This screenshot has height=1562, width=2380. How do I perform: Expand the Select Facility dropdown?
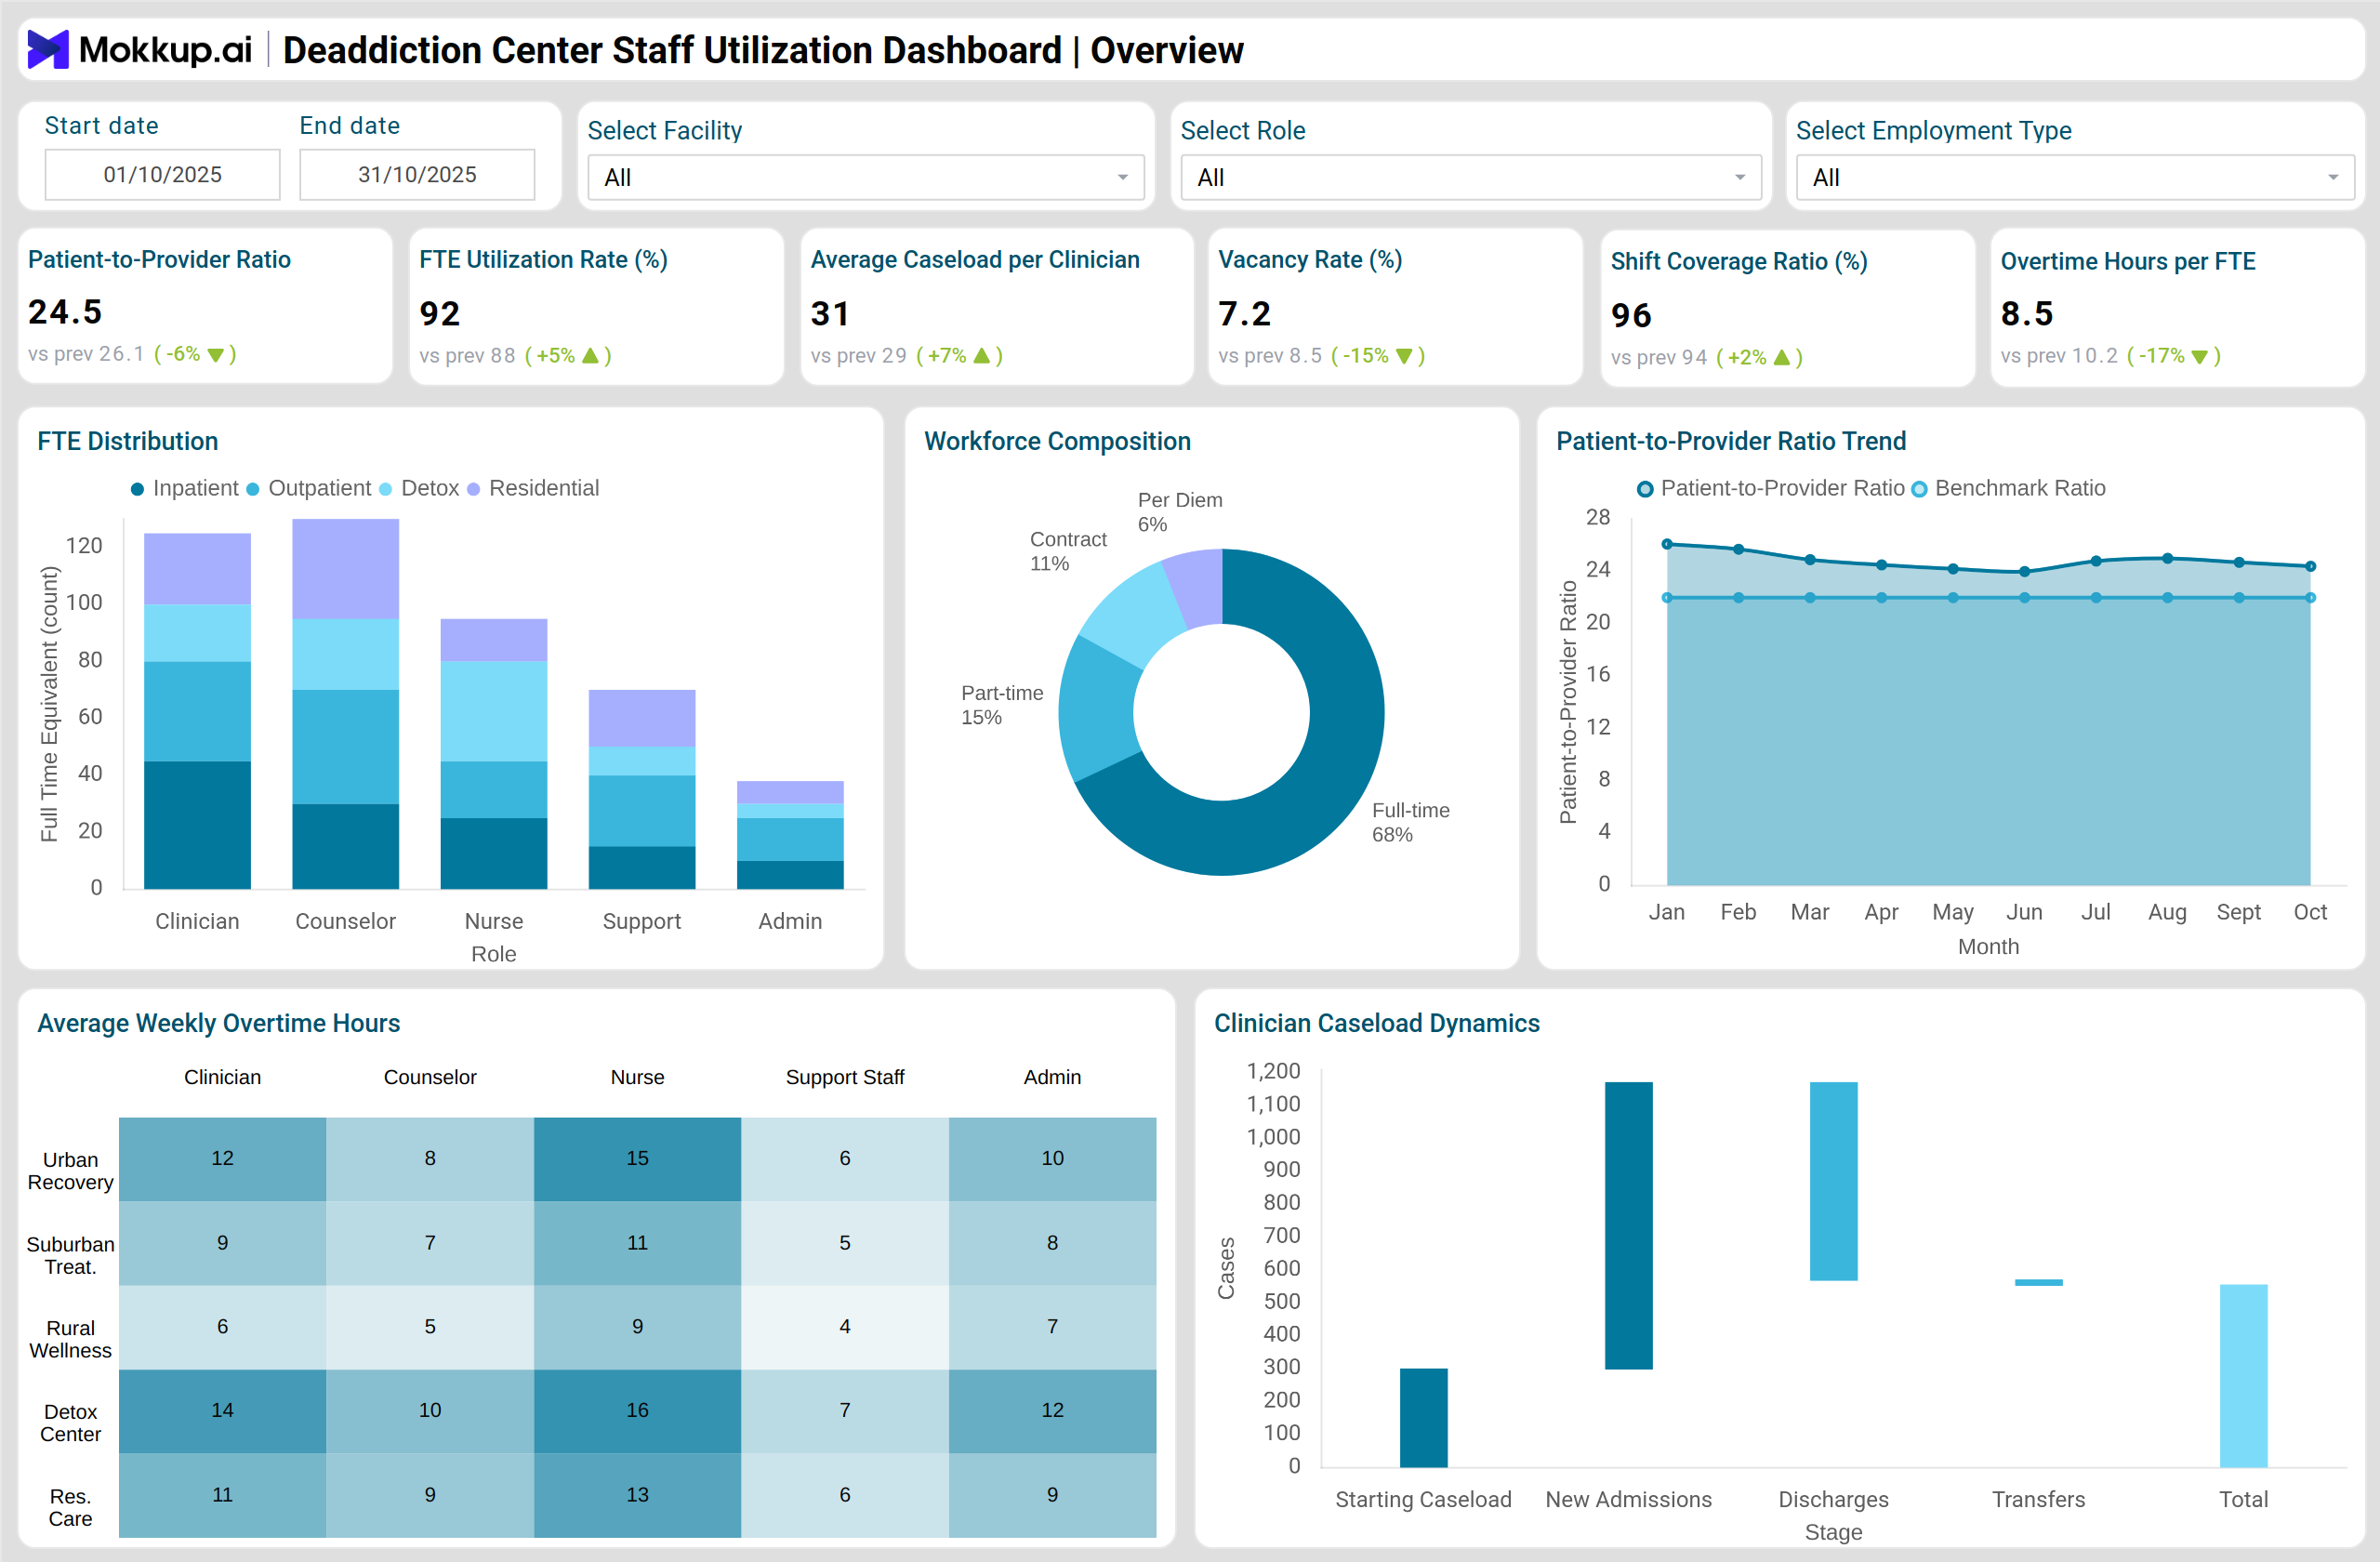click(x=866, y=178)
